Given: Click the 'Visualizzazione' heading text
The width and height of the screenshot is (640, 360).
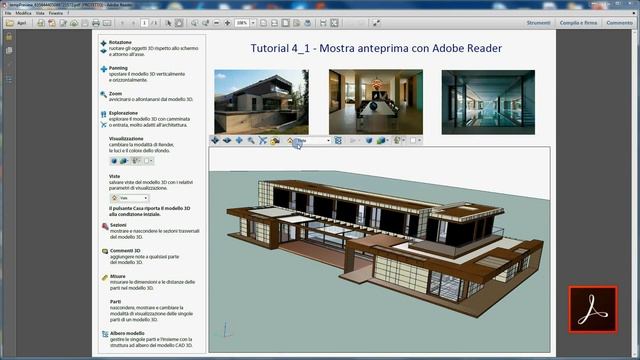Looking at the screenshot, I should [126, 138].
